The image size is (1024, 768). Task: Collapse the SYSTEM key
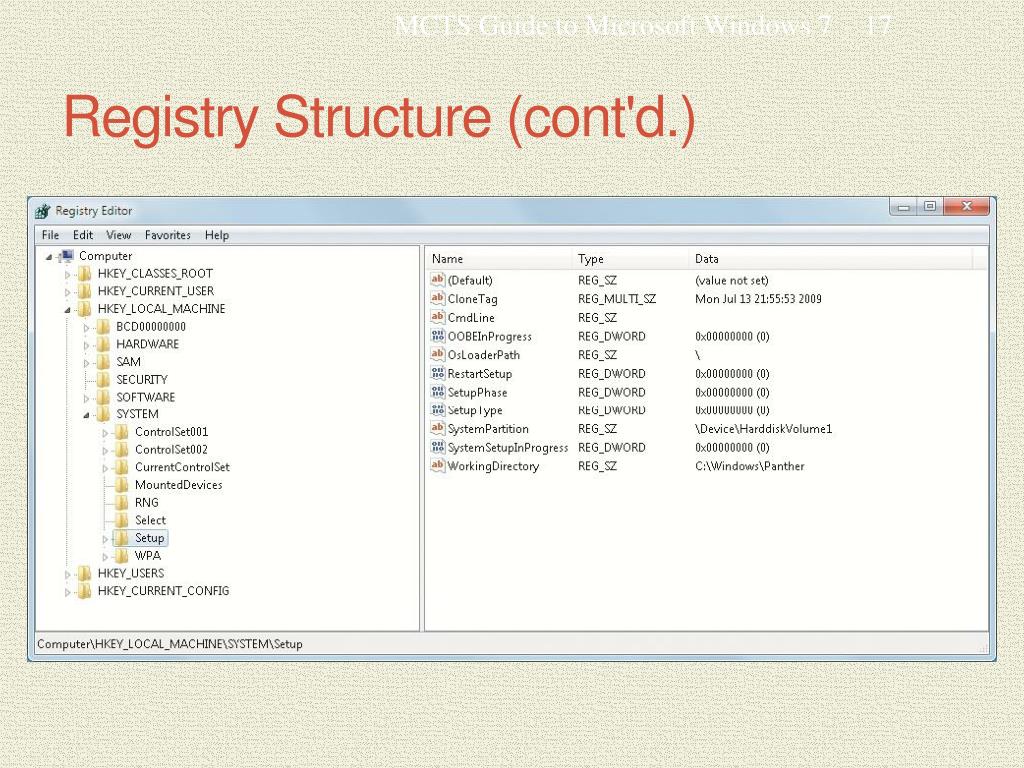coord(86,415)
